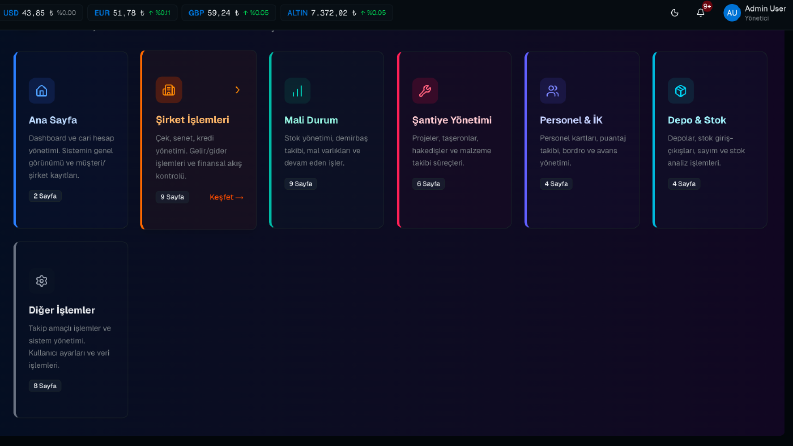Click the USD exchange rate ticker
The width and height of the screenshot is (793, 446).
pyautogui.click(x=40, y=13)
